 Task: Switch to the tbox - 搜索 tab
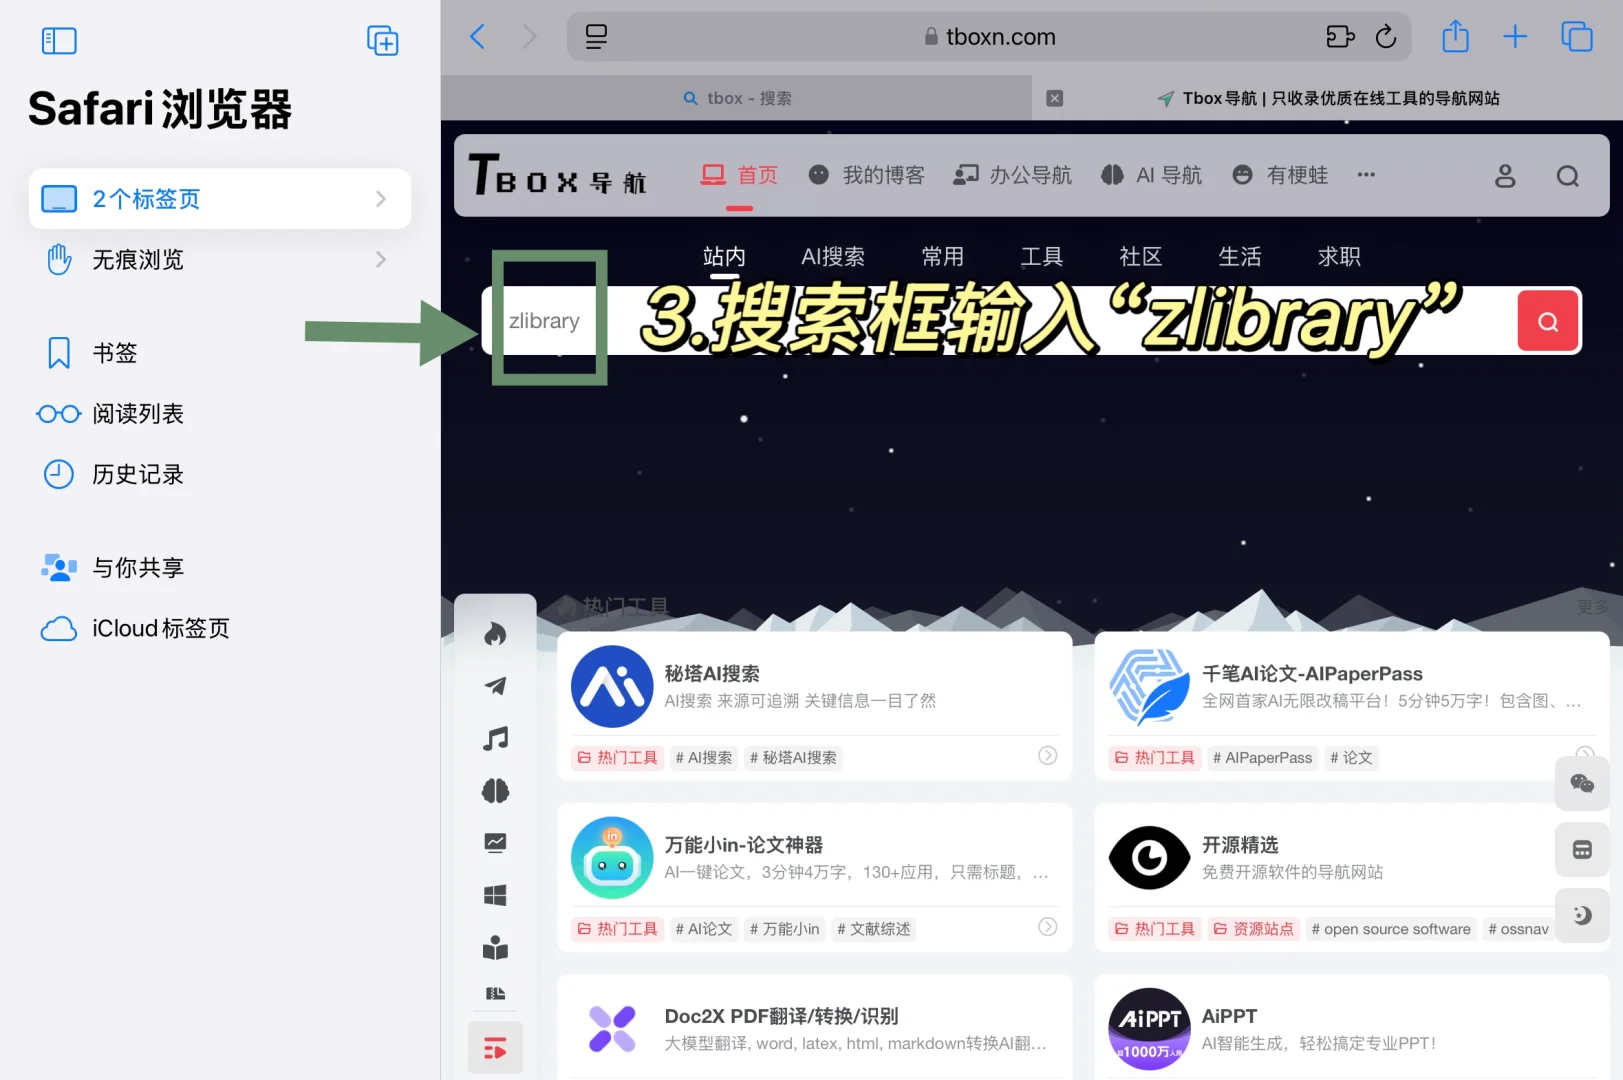(x=737, y=98)
